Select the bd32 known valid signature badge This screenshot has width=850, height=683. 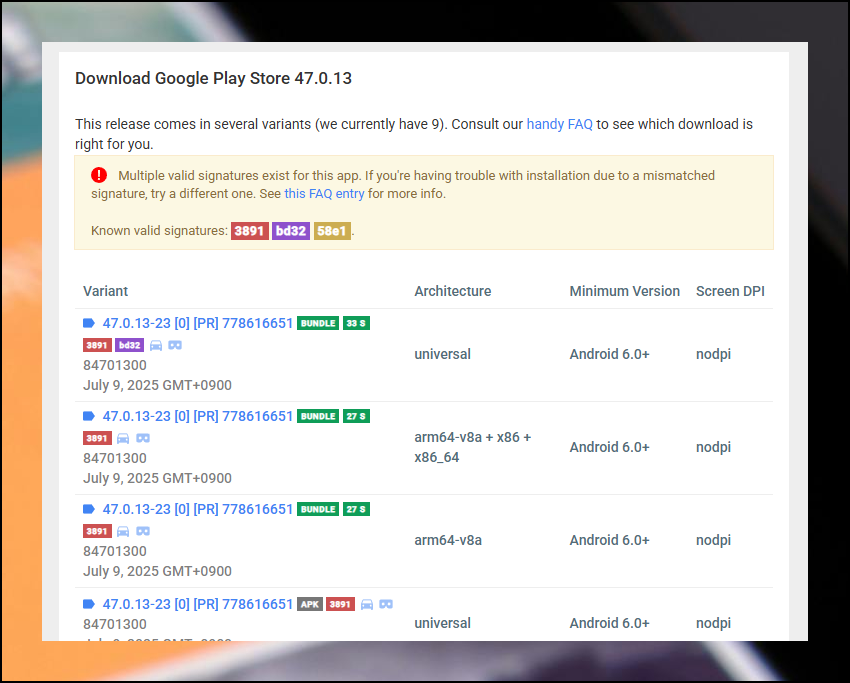coord(291,231)
